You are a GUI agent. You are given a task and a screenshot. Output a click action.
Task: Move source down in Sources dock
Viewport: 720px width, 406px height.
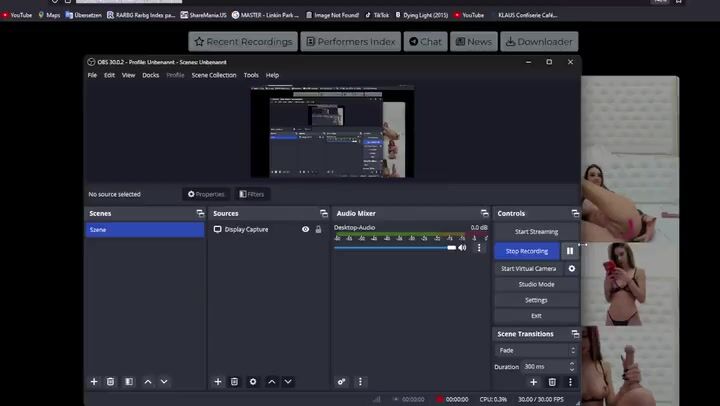pos(288,382)
